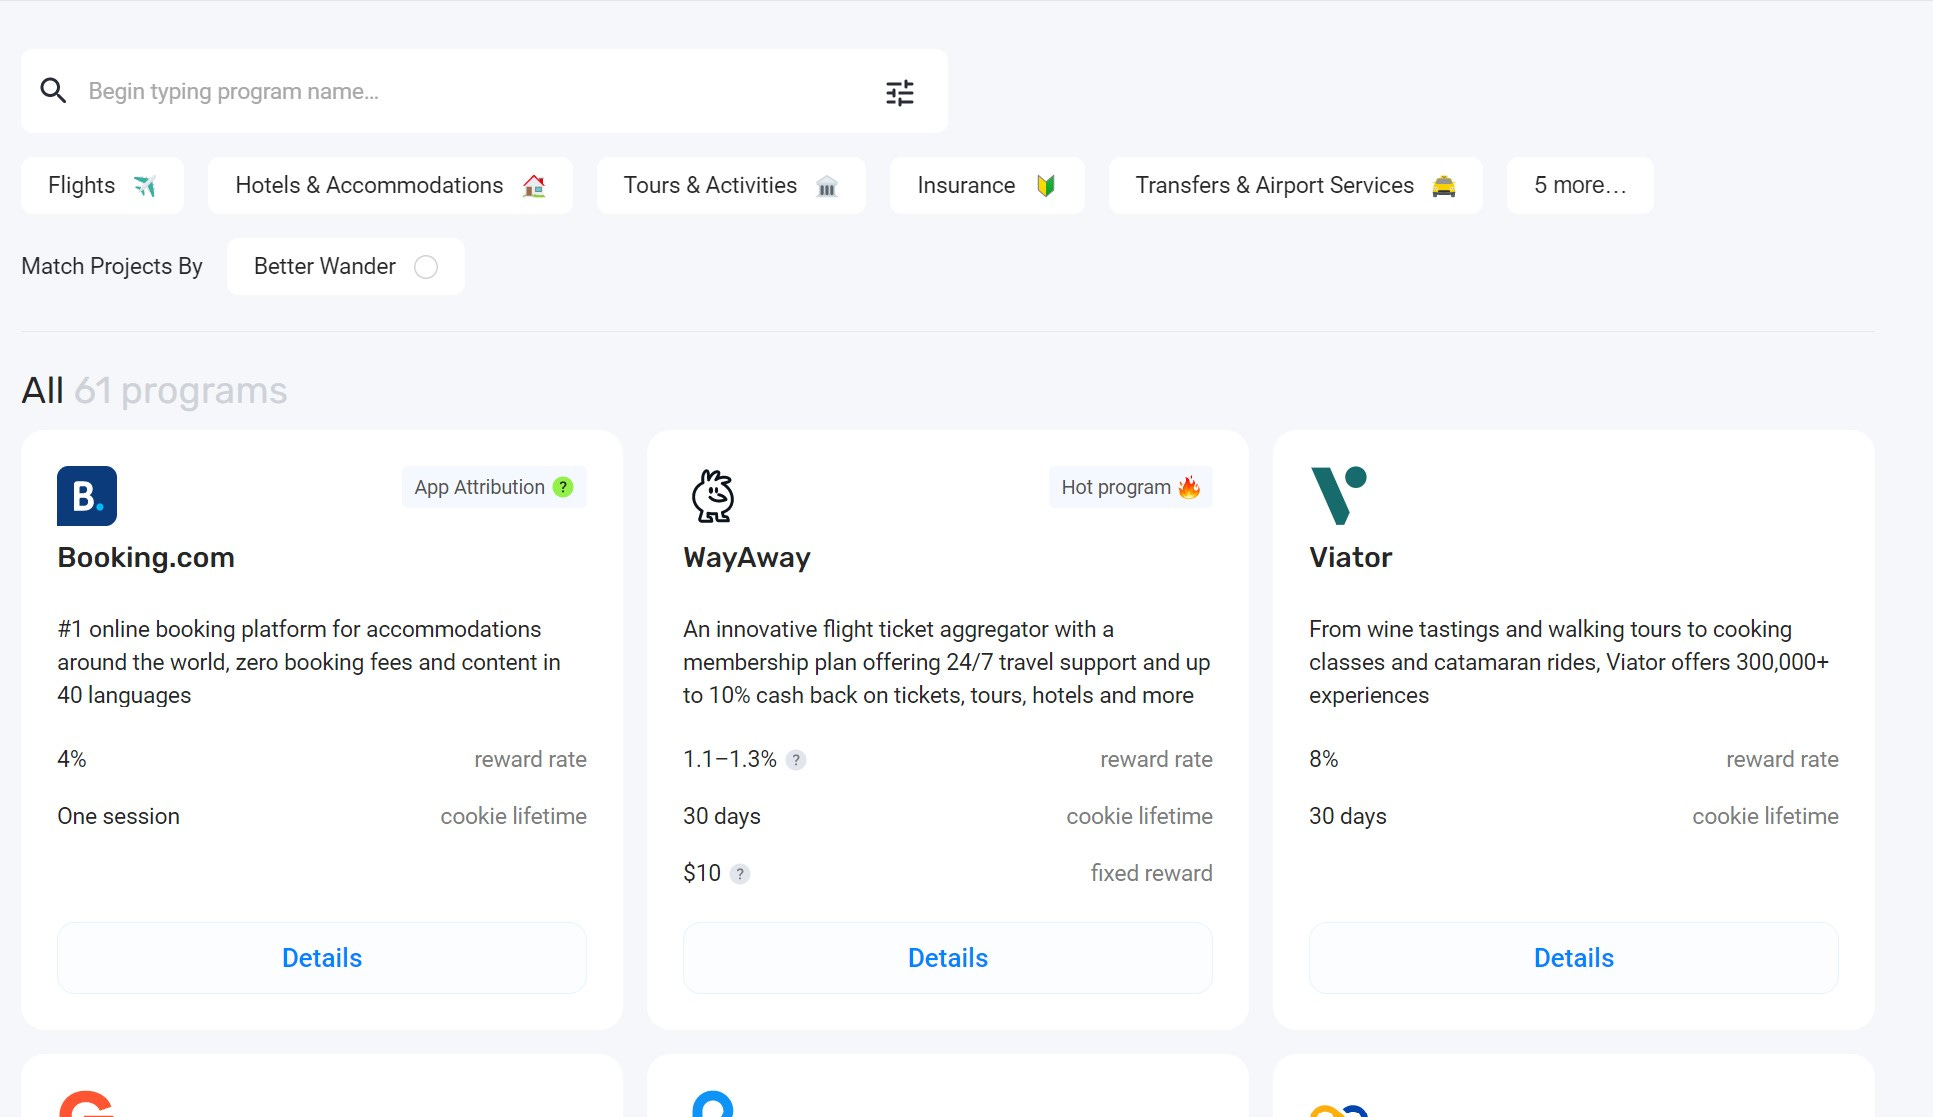
Task: Click the Hot program flame icon
Action: coord(1189,487)
